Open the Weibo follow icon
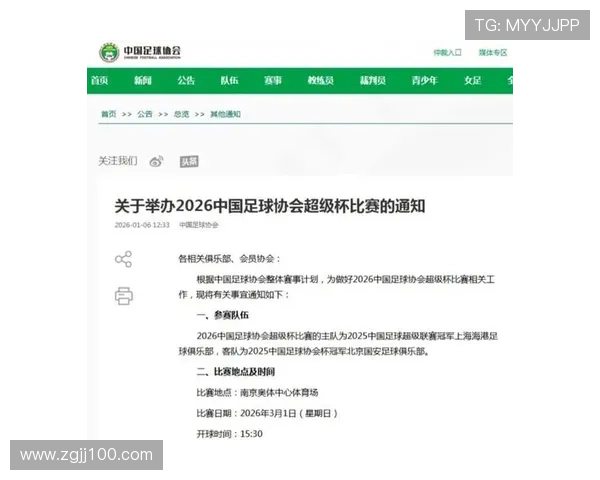Image resolution: width=600 pixels, height=480 pixels. pyautogui.click(x=157, y=161)
